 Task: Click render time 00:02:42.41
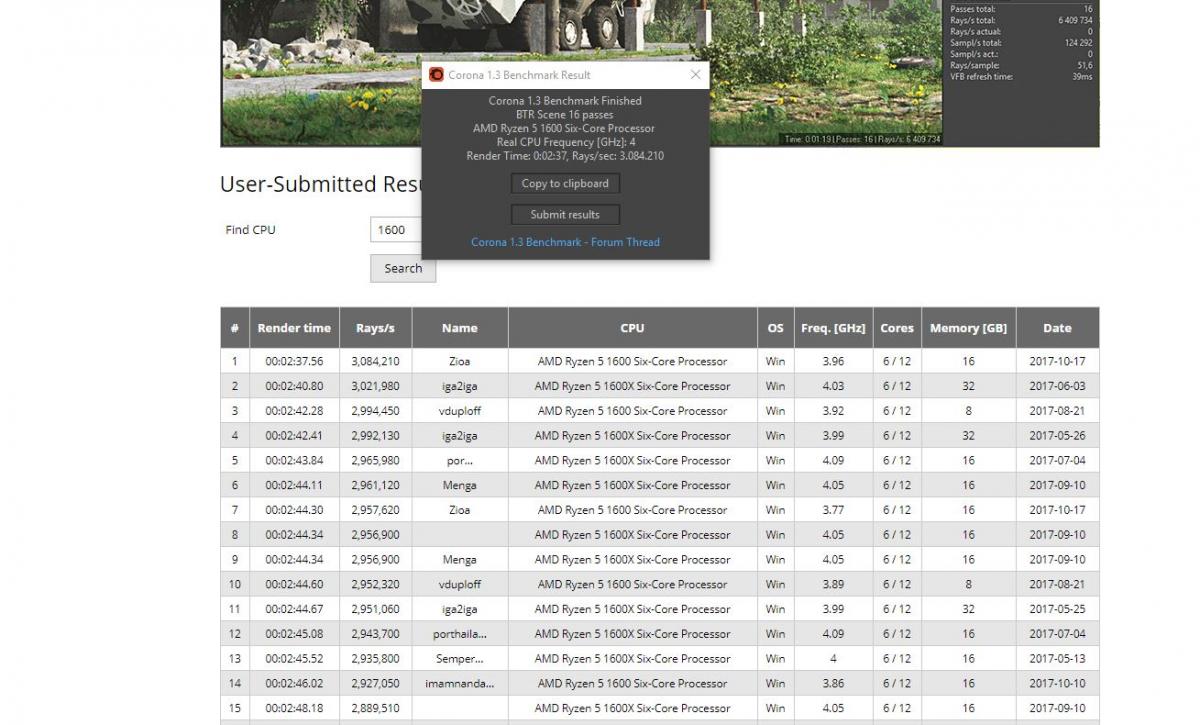[294, 436]
